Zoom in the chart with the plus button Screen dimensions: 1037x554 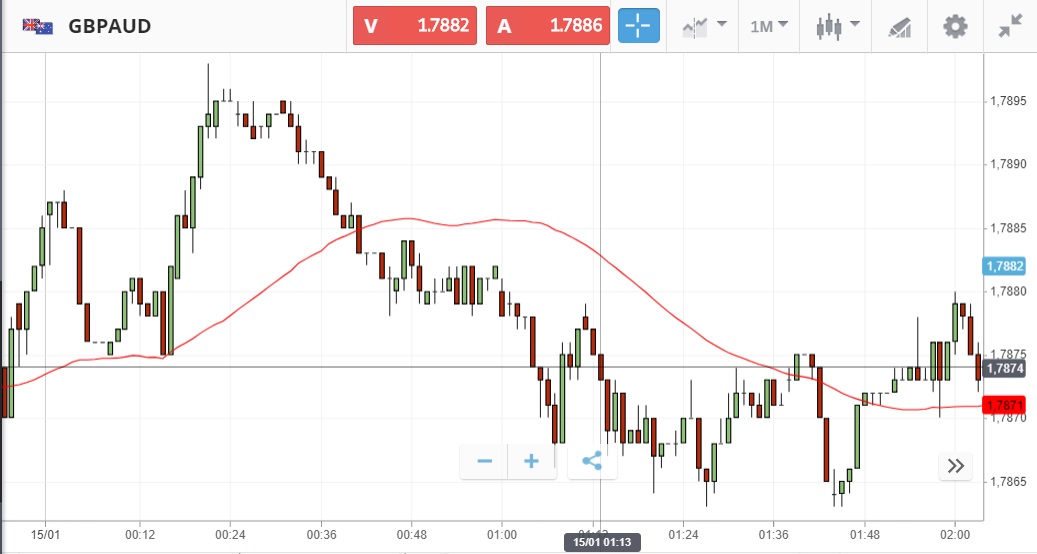pyautogui.click(x=532, y=461)
